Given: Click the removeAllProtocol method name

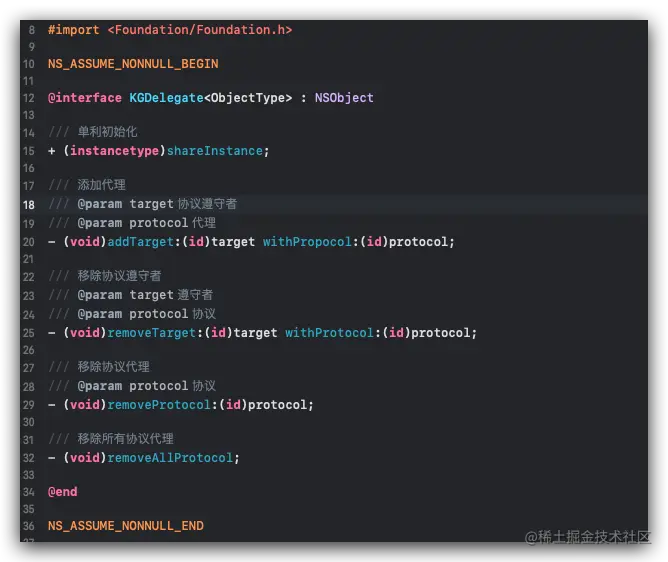Looking at the screenshot, I should coord(170,458).
